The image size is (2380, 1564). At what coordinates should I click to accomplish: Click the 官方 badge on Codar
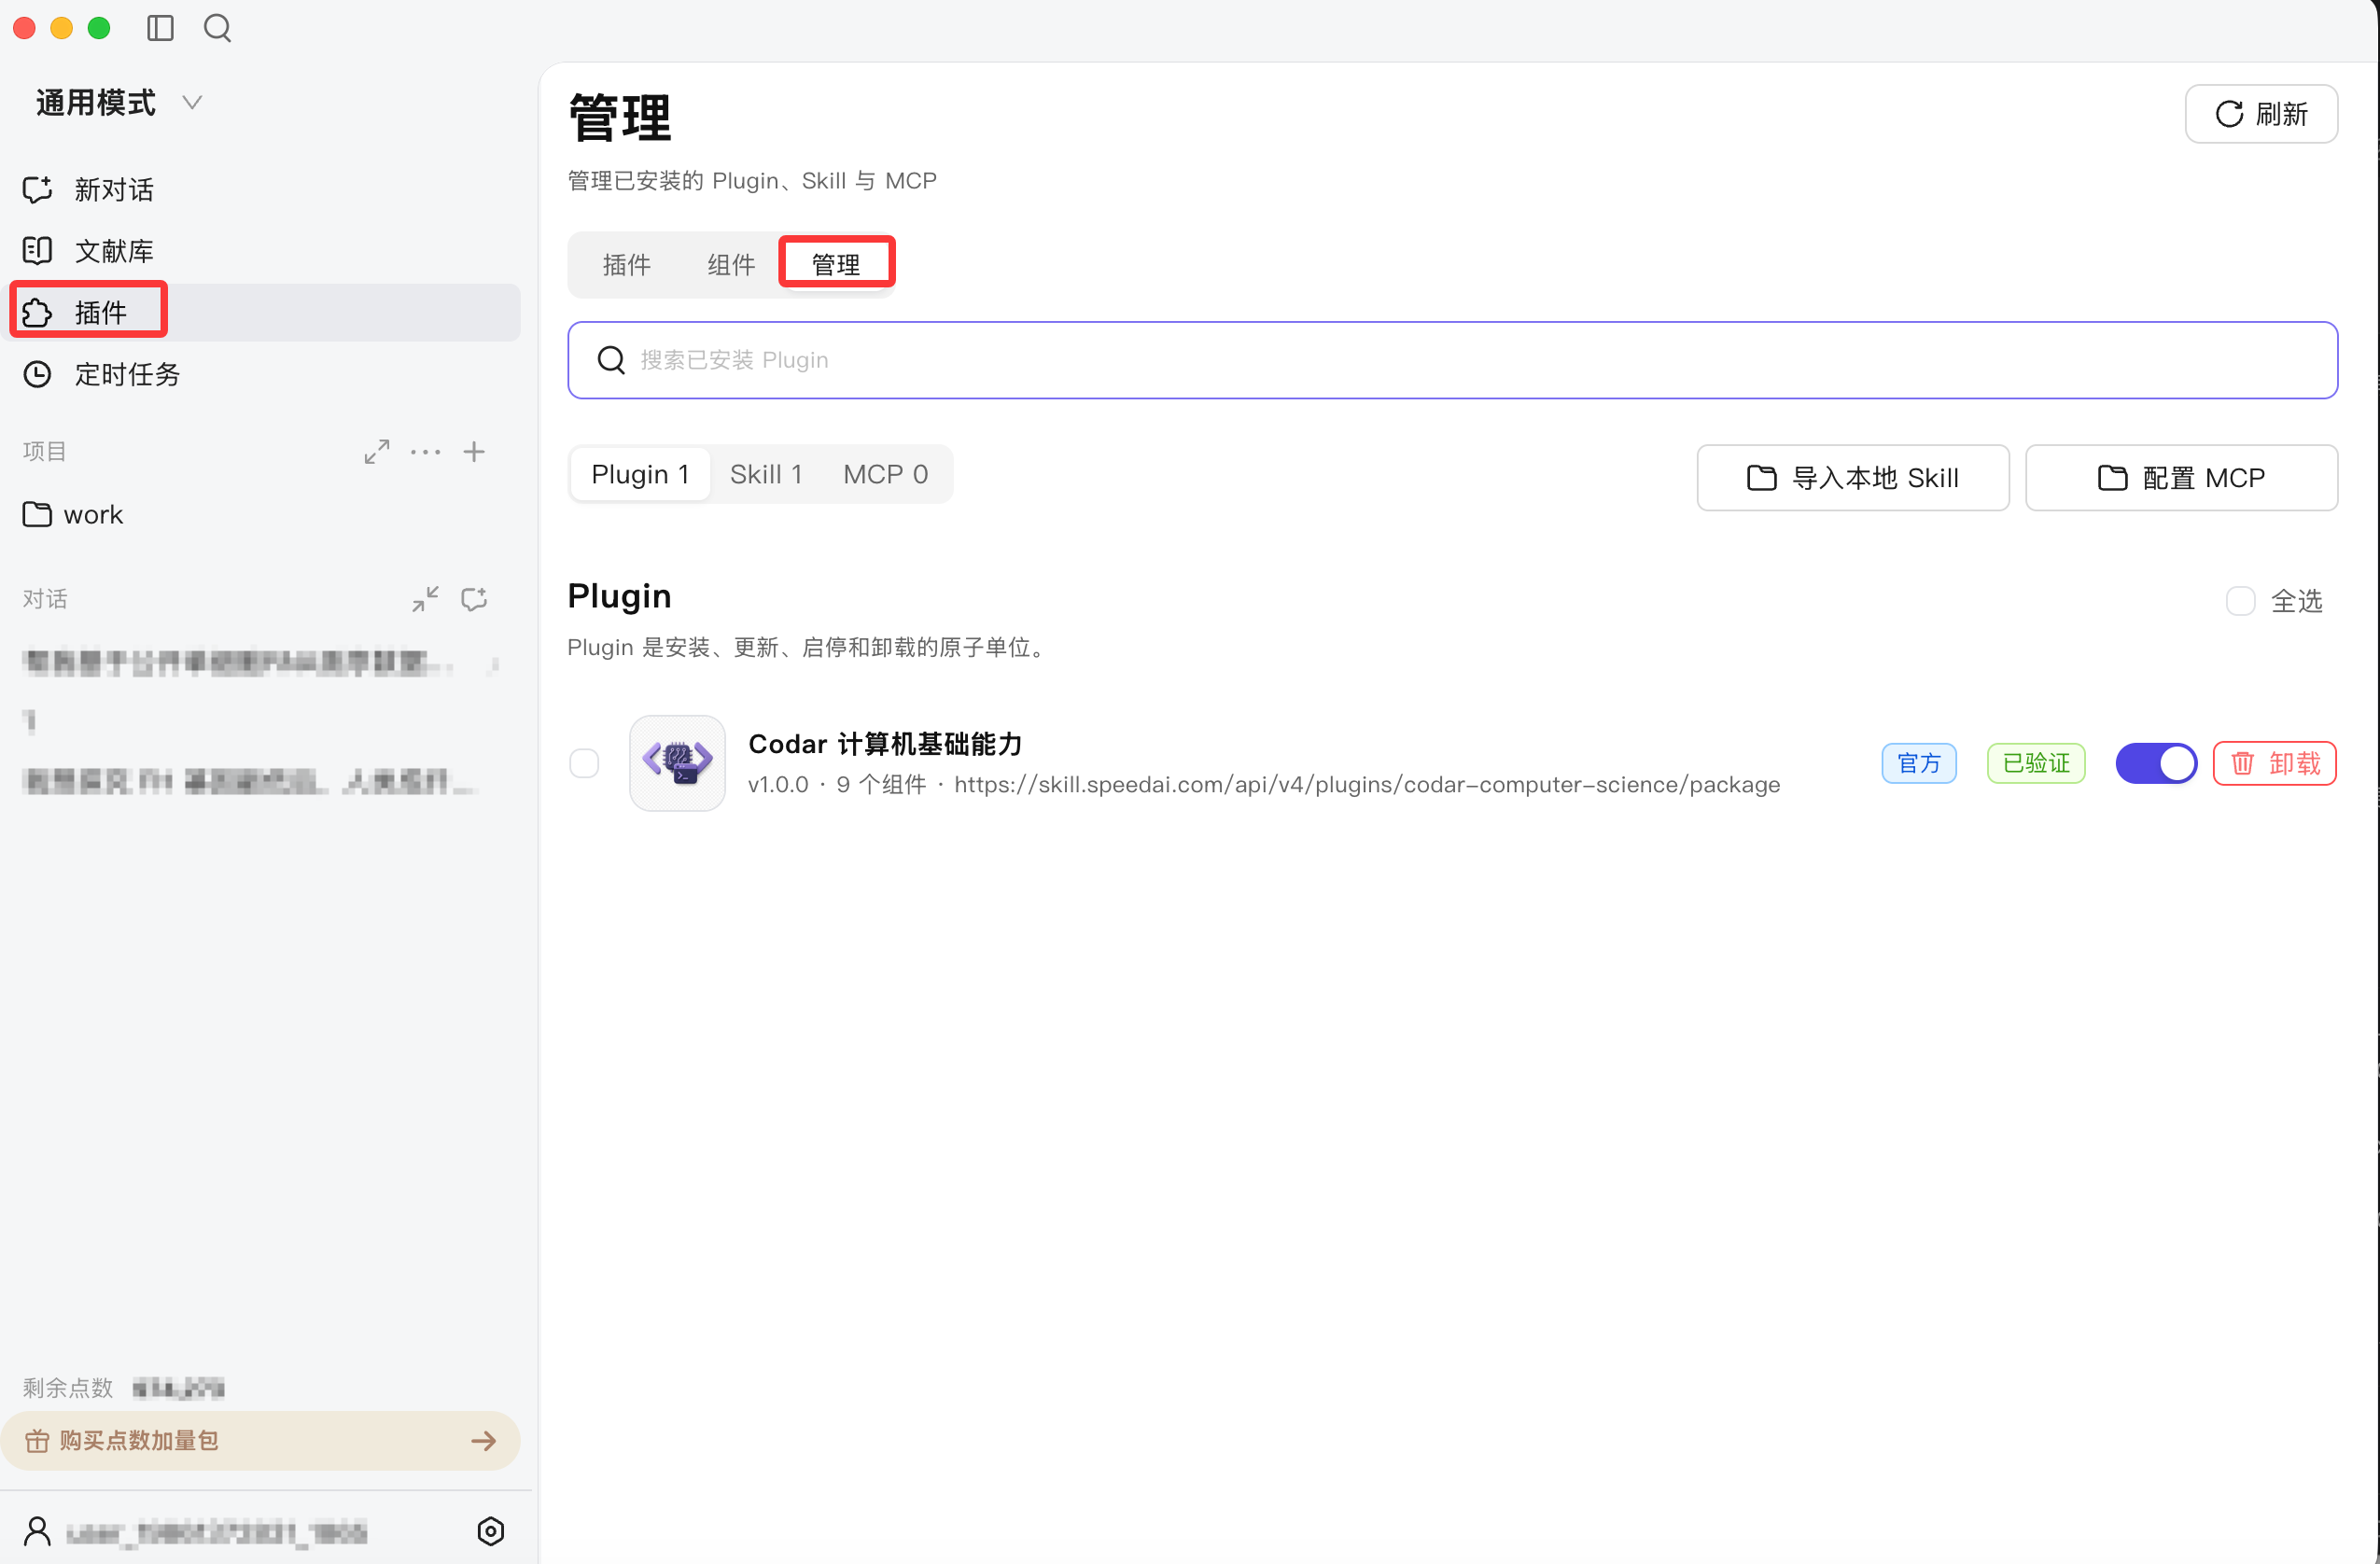point(1918,763)
